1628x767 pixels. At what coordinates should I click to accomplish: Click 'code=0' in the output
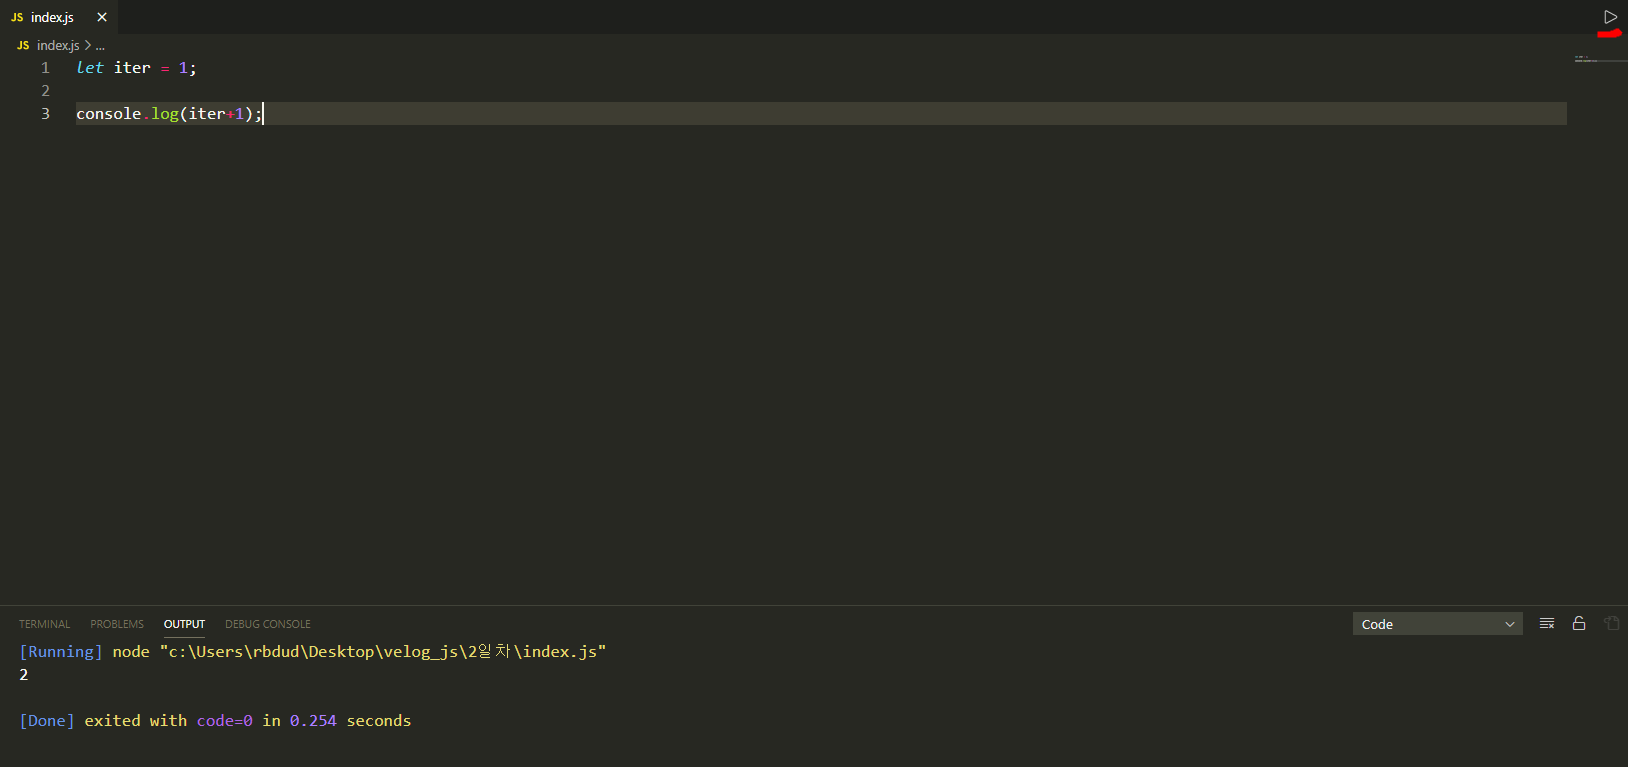(225, 721)
